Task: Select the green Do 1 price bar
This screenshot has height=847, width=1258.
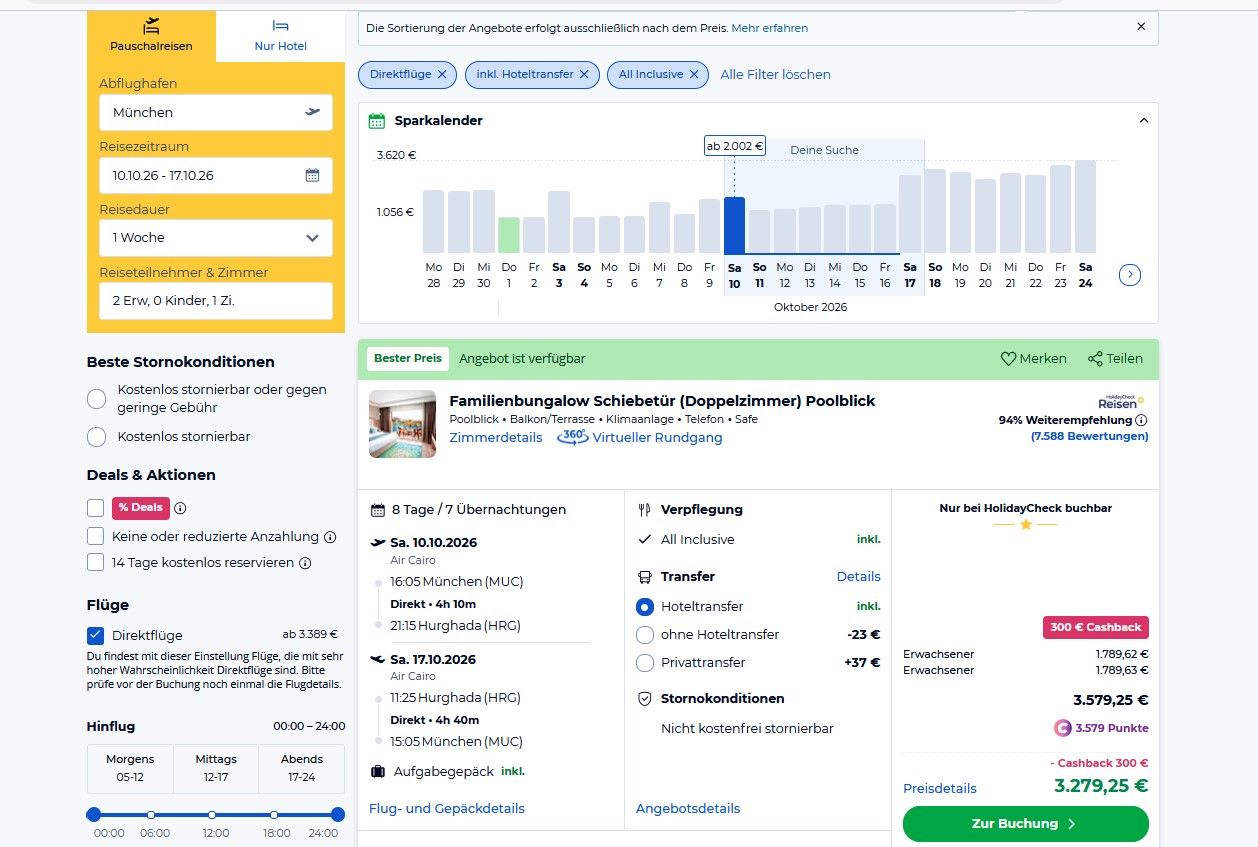Action: click(x=509, y=235)
